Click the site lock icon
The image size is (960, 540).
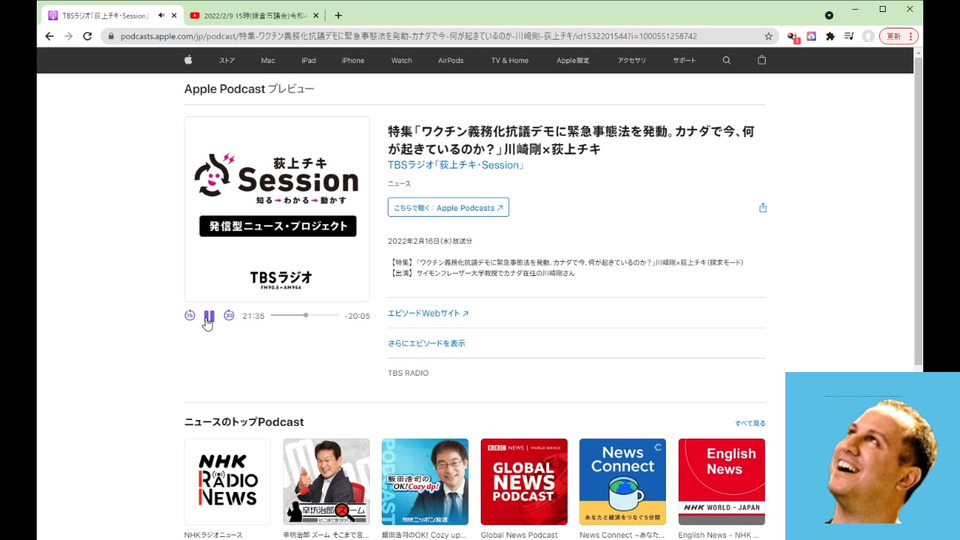click(x=111, y=36)
